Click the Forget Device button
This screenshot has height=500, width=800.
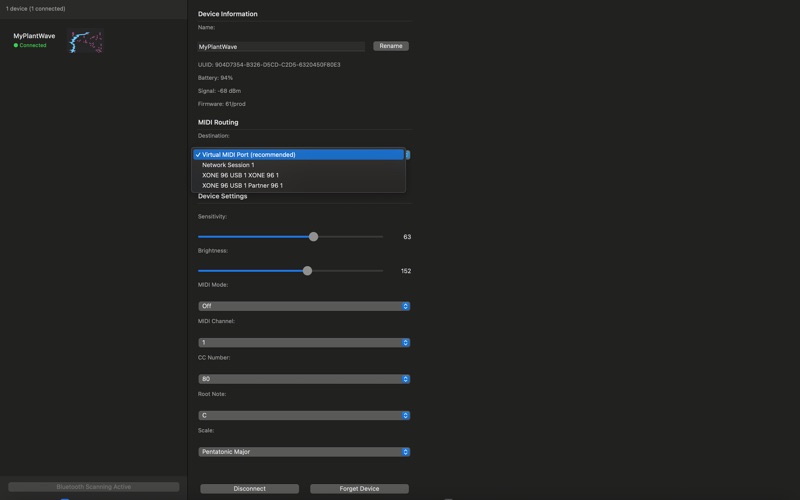click(x=359, y=489)
